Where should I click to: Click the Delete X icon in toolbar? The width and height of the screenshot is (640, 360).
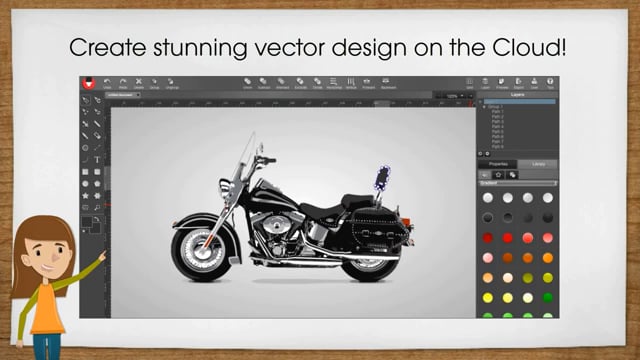click(139, 83)
